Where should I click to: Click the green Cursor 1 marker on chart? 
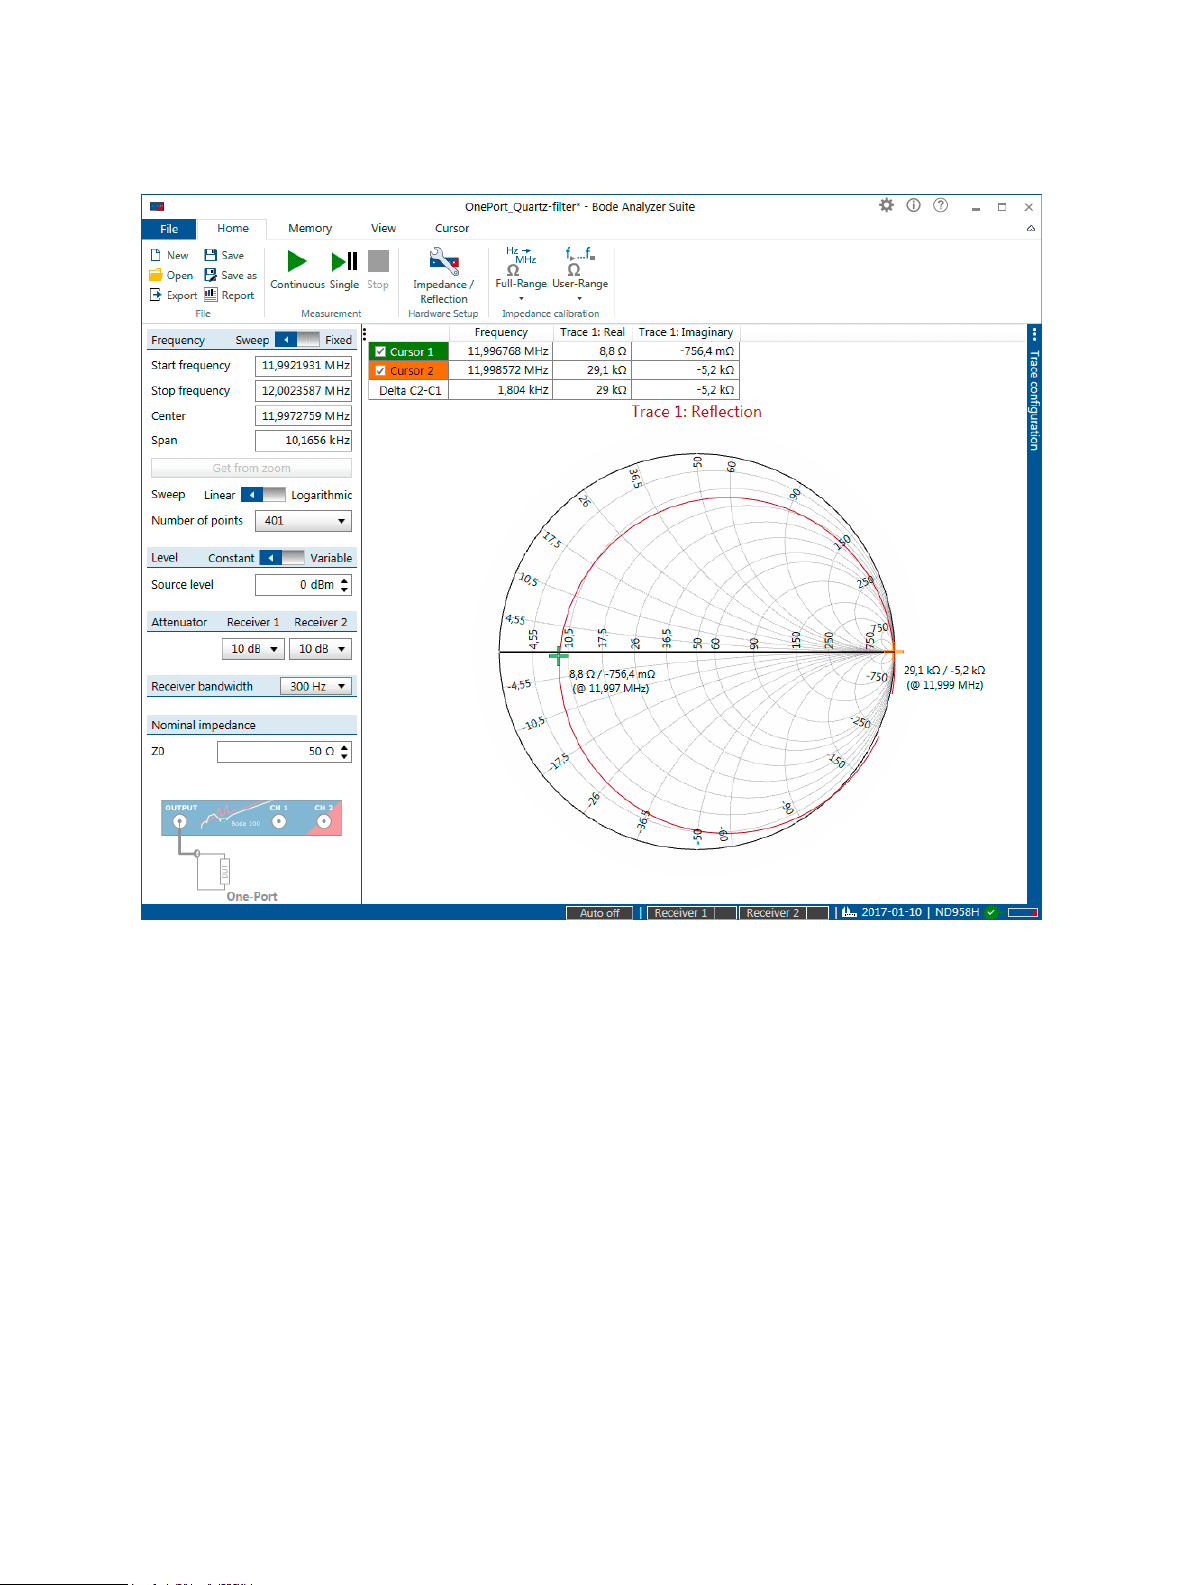pyautogui.click(x=559, y=656)
